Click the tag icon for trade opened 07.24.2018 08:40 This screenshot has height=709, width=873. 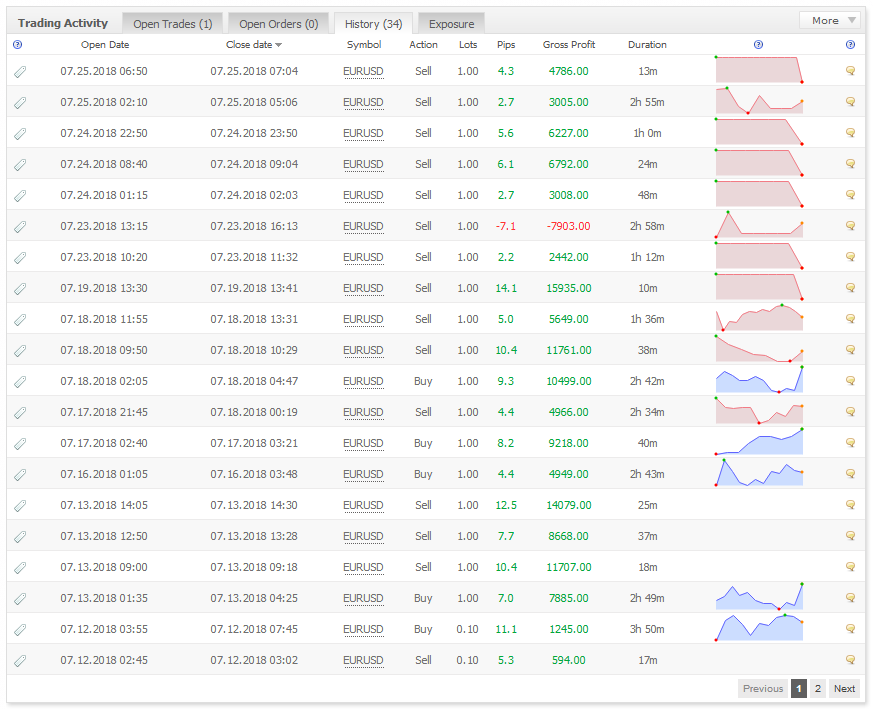[x=20, y=164]
